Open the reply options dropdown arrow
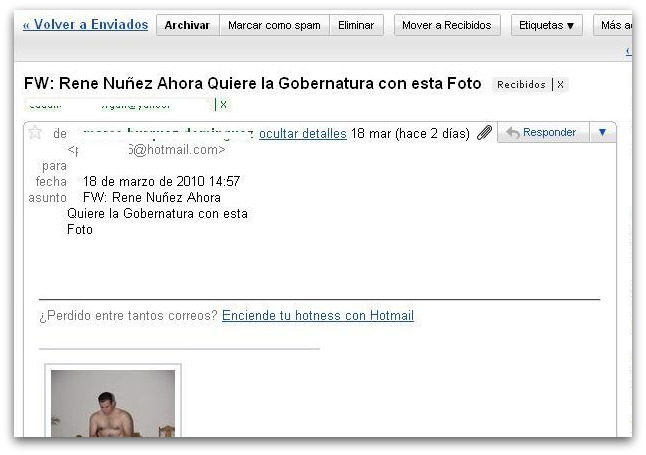 tap(603, 132)
